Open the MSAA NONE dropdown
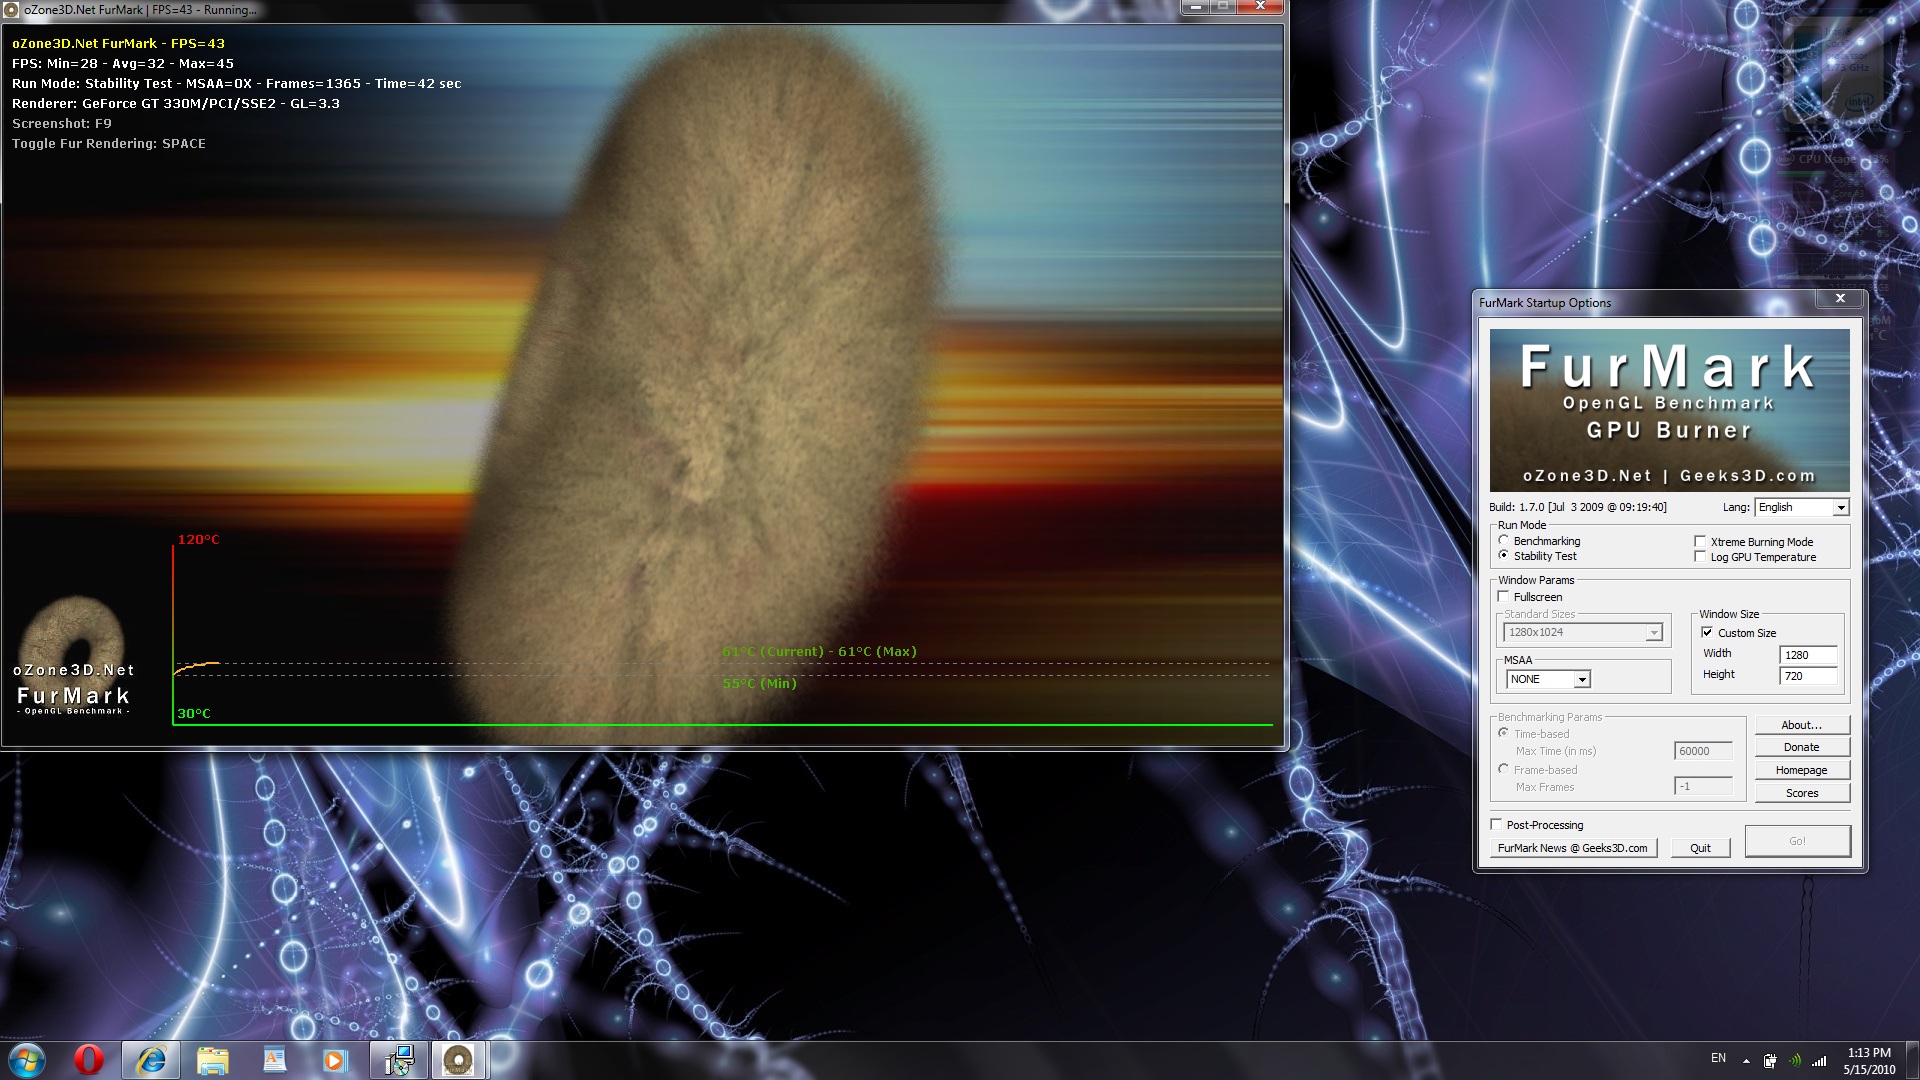The image size is (1920, 1080). (x=1548, y=679)
